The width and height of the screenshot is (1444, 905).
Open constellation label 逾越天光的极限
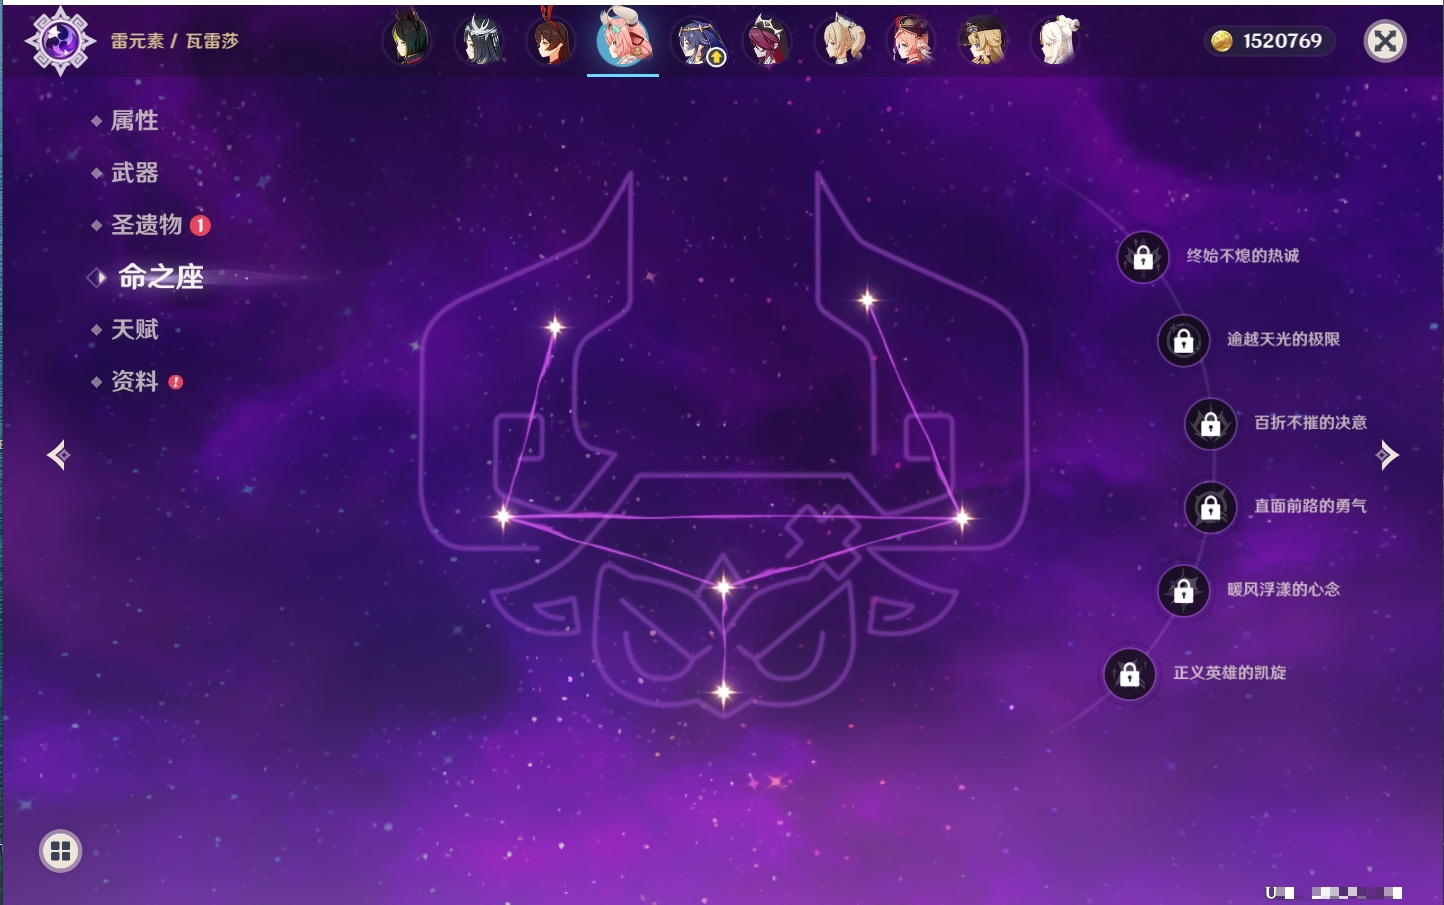[x=1283, y=339]
